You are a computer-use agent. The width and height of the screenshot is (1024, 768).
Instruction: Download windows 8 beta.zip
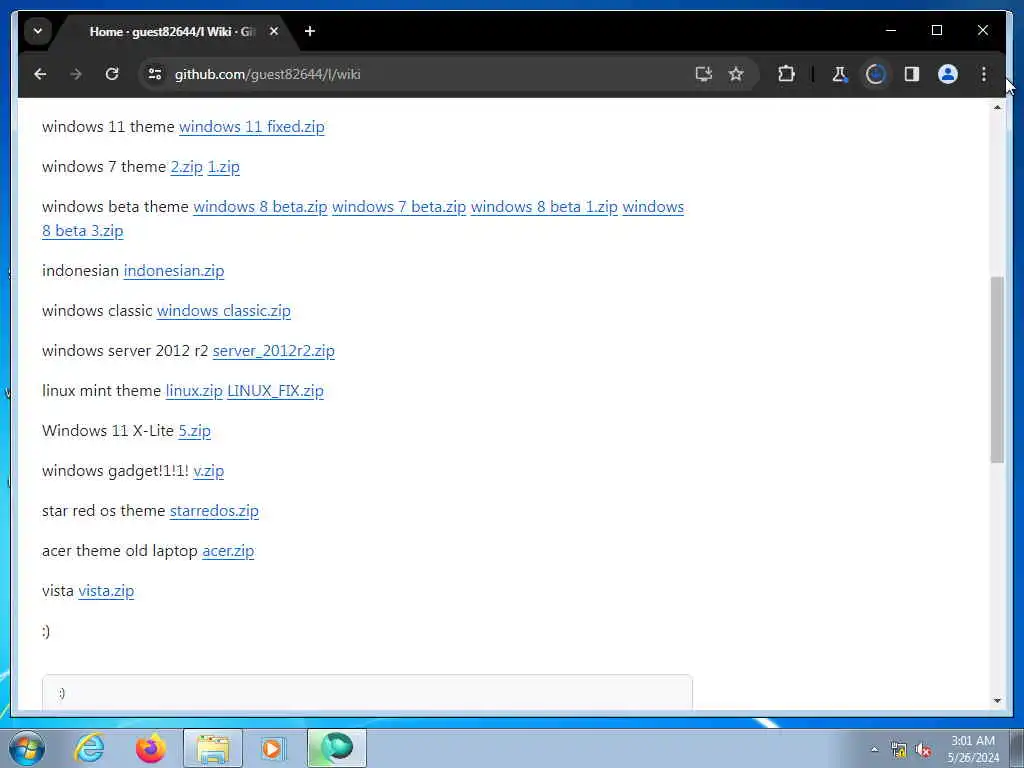point(260,207)
